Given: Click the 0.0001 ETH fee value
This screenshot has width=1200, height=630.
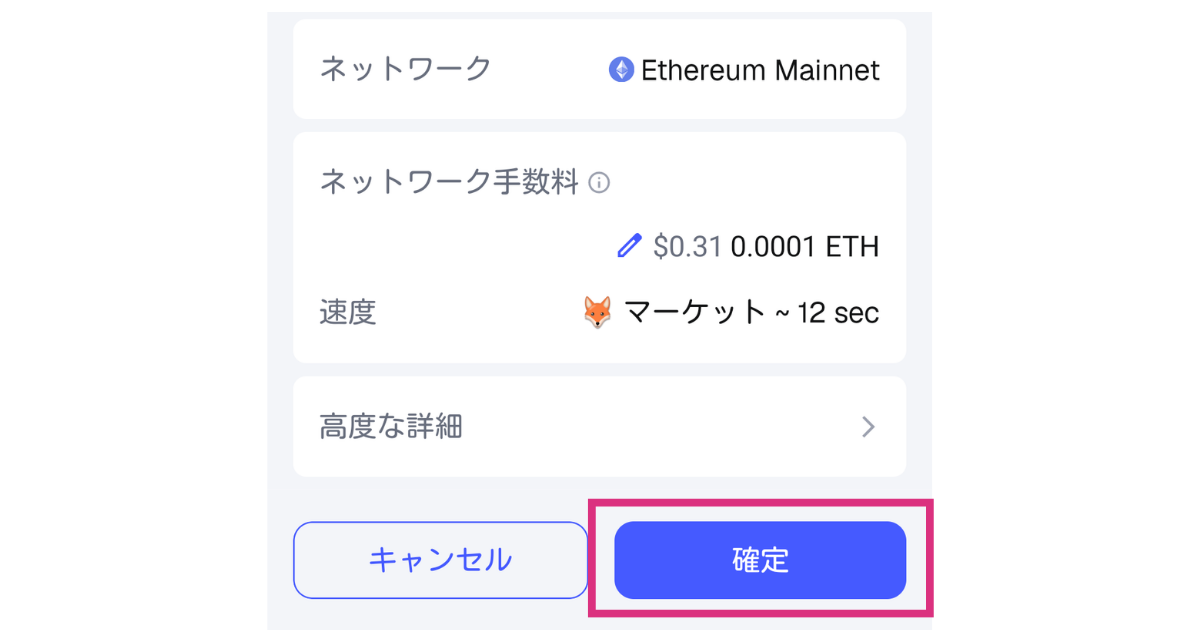Looking at the screenshot, I should 805,247.
